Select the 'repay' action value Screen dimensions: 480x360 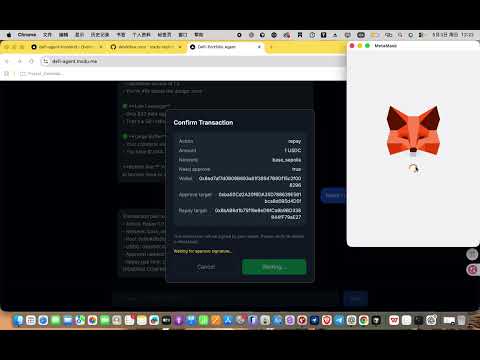[294, 141]
